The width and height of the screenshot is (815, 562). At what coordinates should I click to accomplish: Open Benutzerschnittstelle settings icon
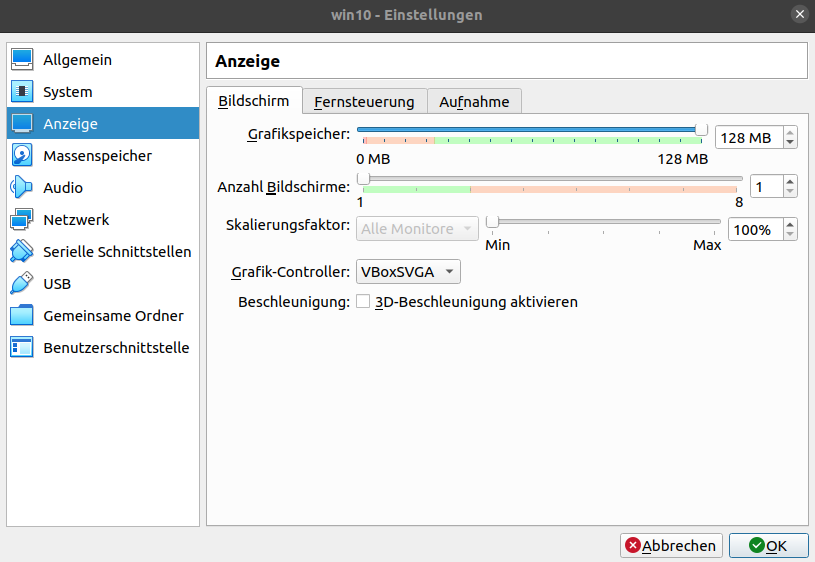click(22, 348)
